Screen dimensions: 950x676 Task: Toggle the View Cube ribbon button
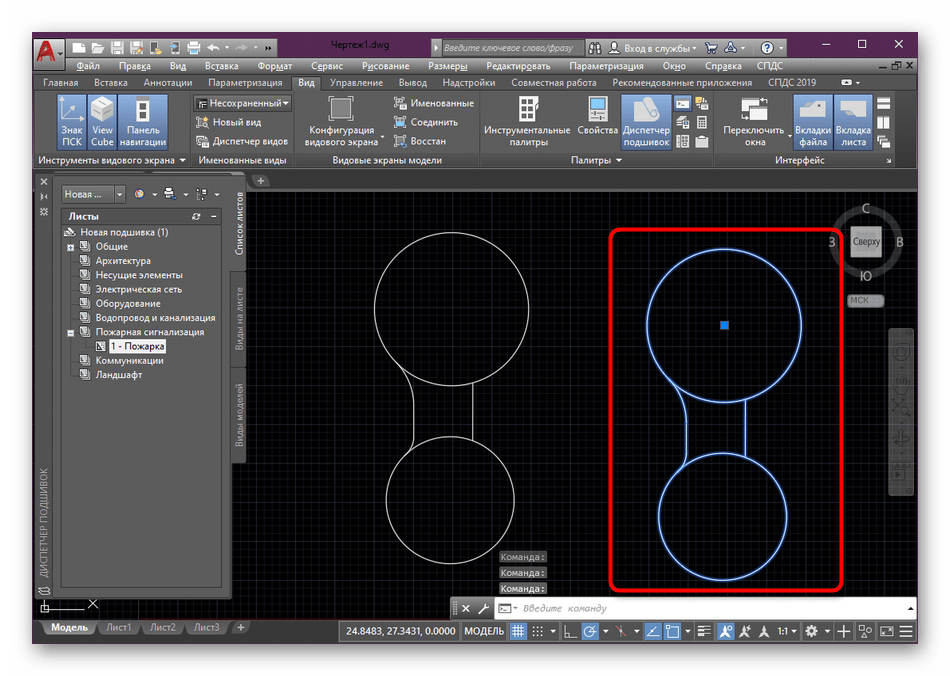point(102,122)
